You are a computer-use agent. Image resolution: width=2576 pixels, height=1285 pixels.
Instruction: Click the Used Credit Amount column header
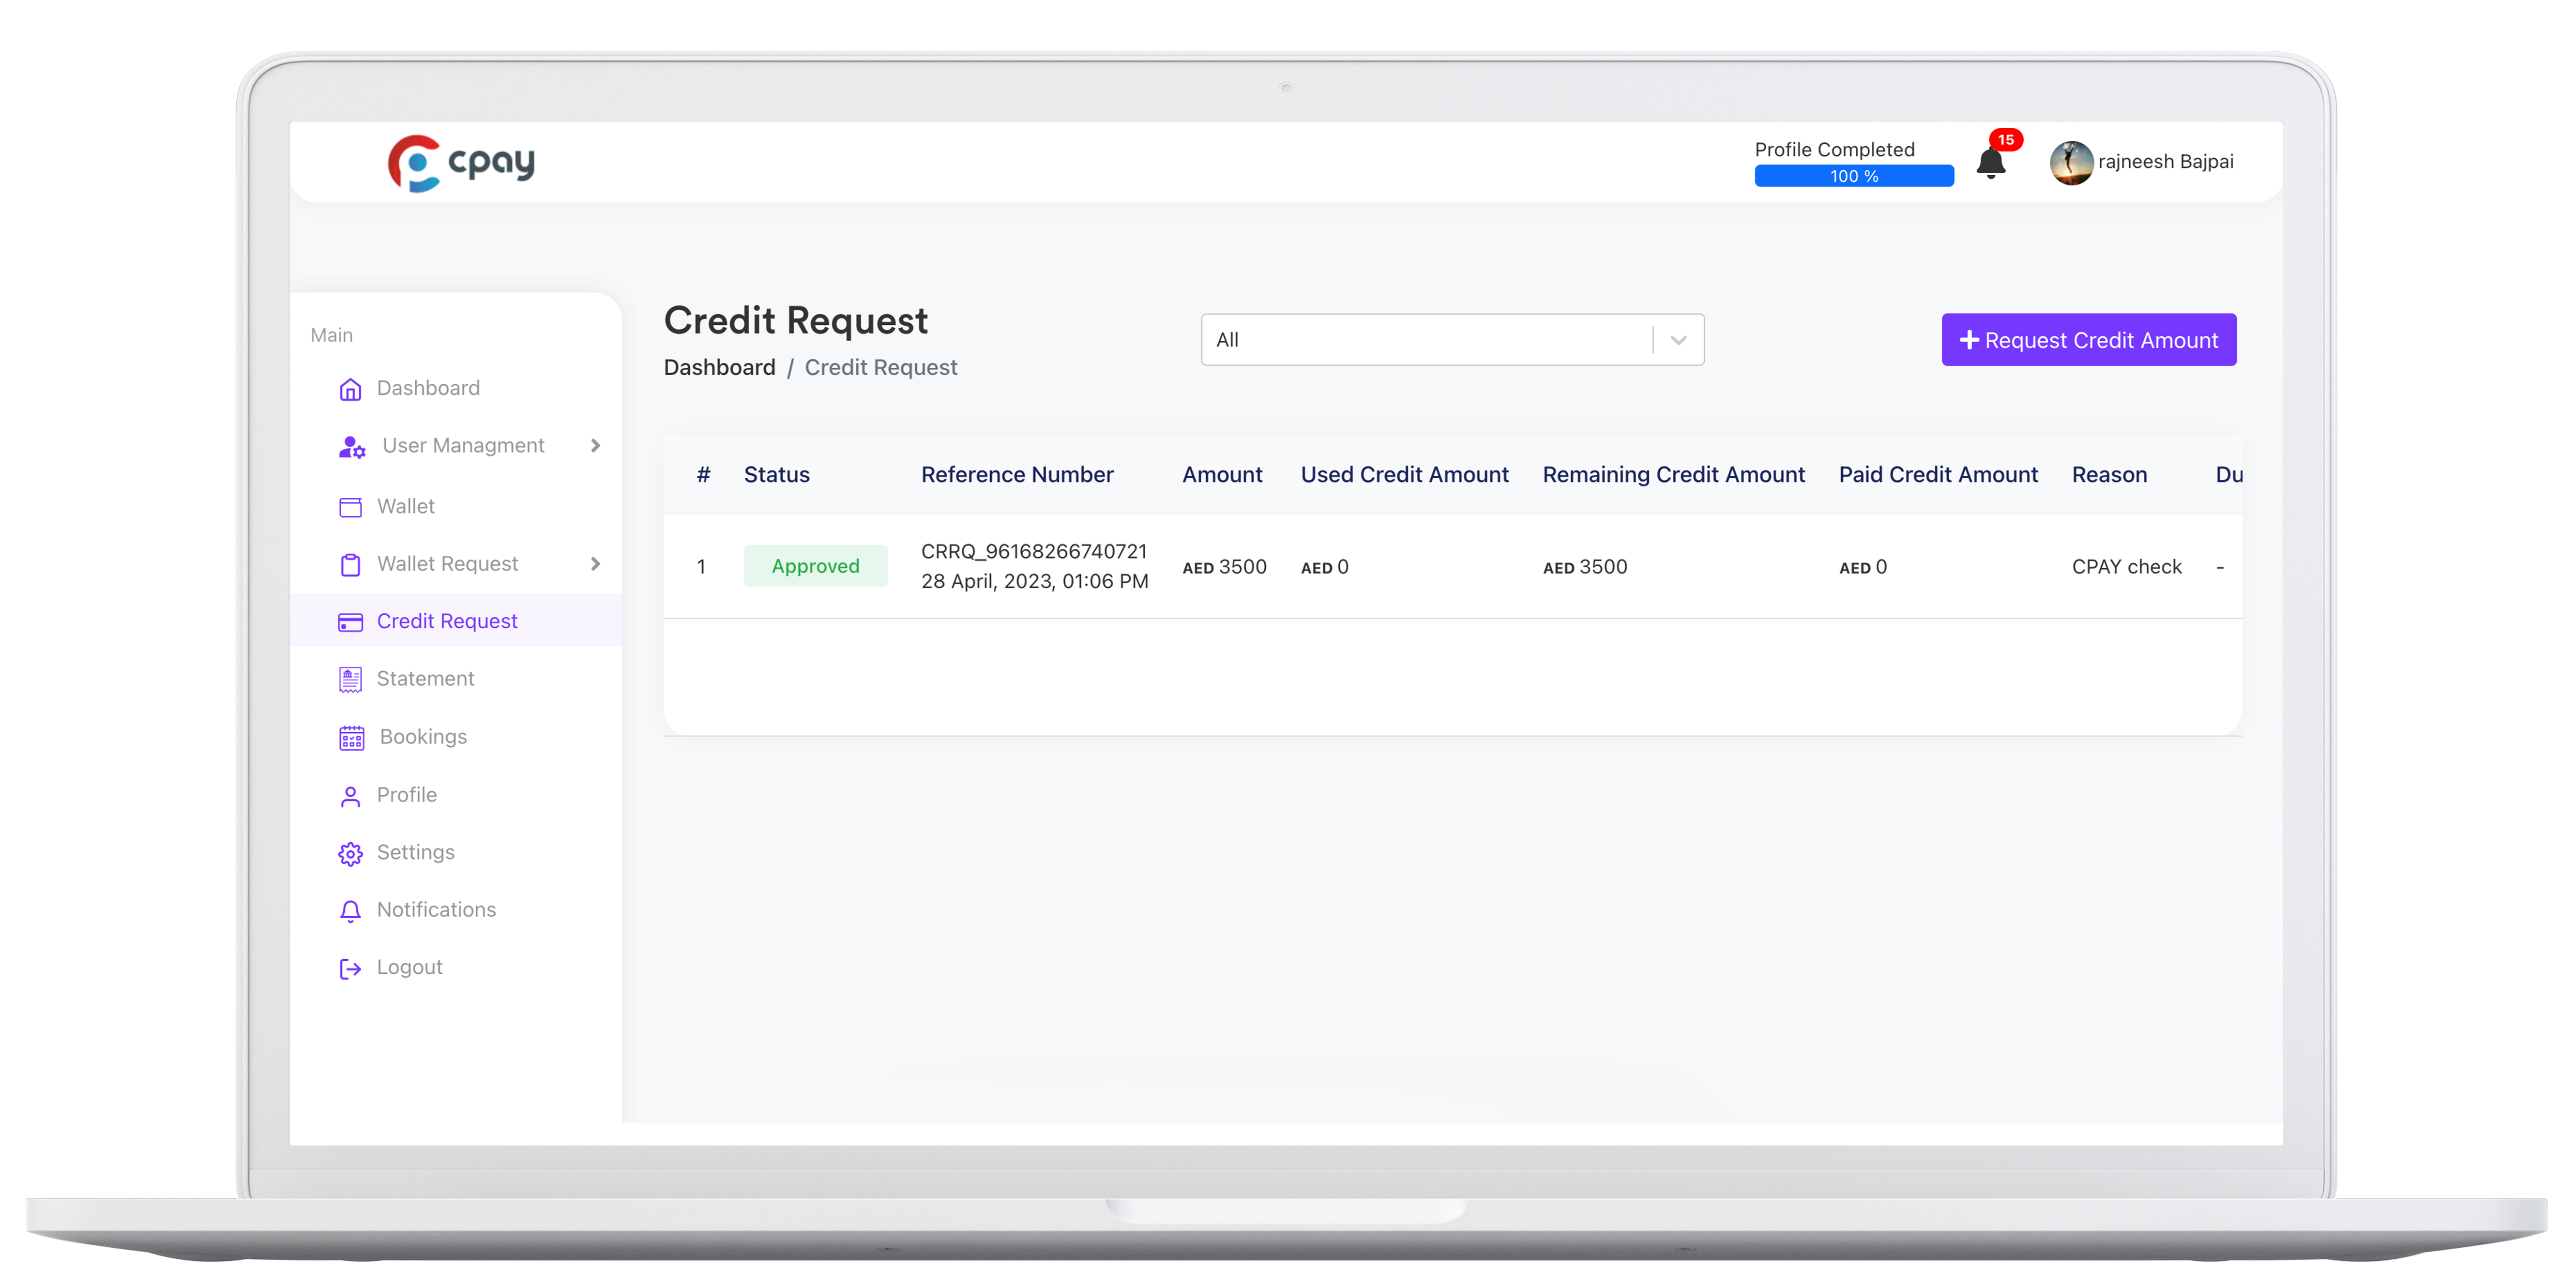point(1404,475)
